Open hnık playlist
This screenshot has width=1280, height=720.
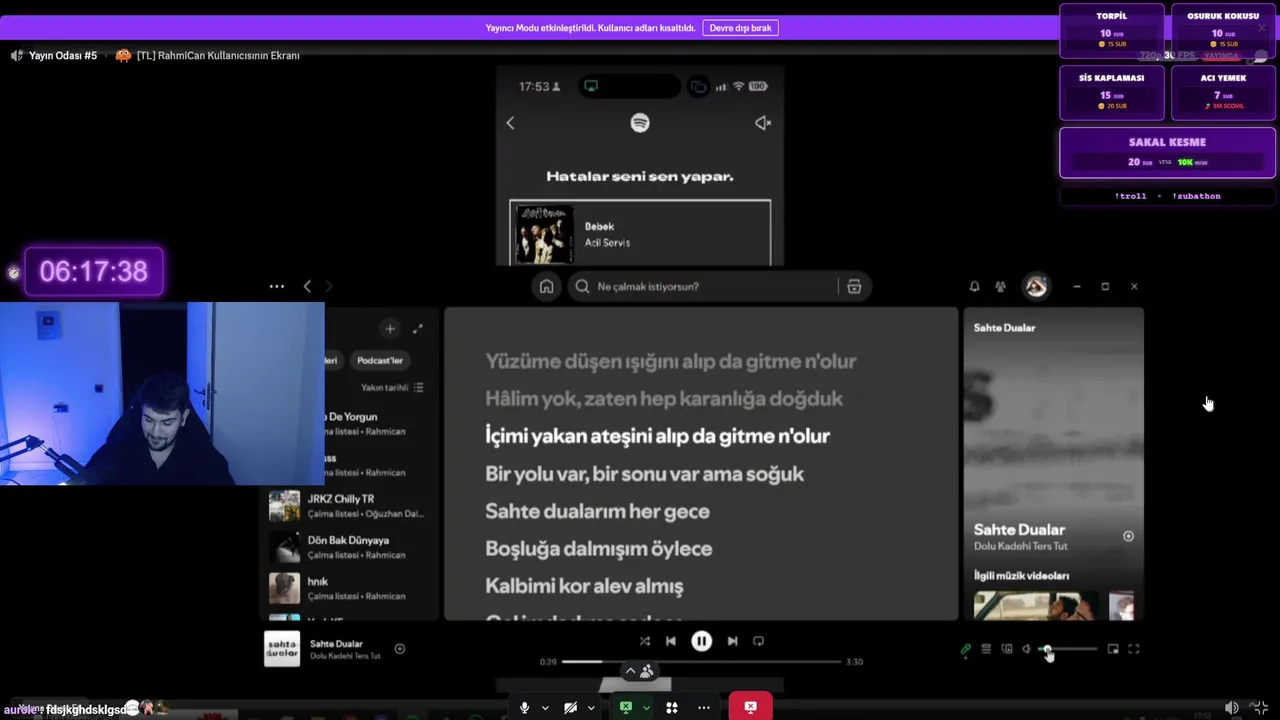pos(350,588)
